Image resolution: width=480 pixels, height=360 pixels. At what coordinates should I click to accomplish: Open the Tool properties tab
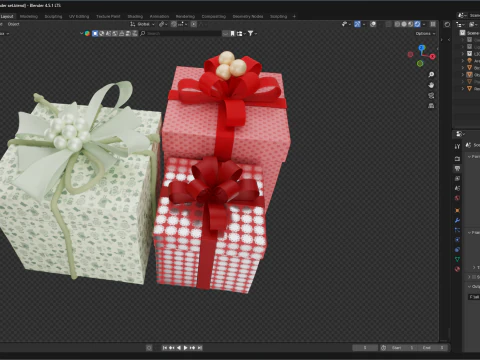457,146
